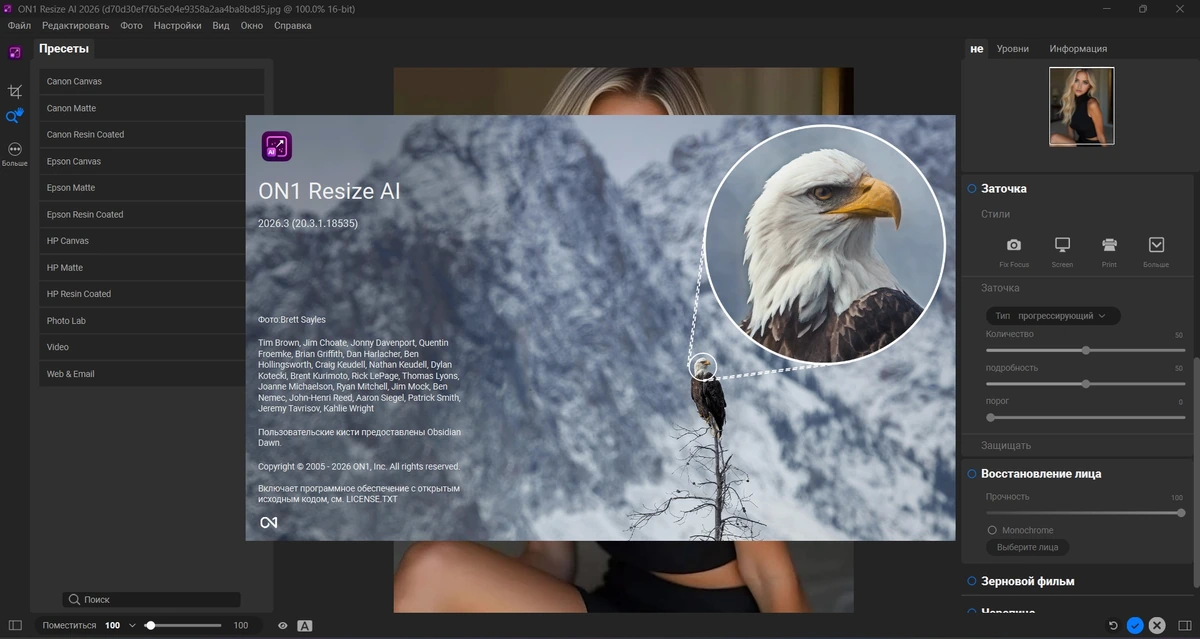Screen dimensions: 1200x639
Task: Click the ON1 Resize AI app logo
Action: click(x=277, y=147)
